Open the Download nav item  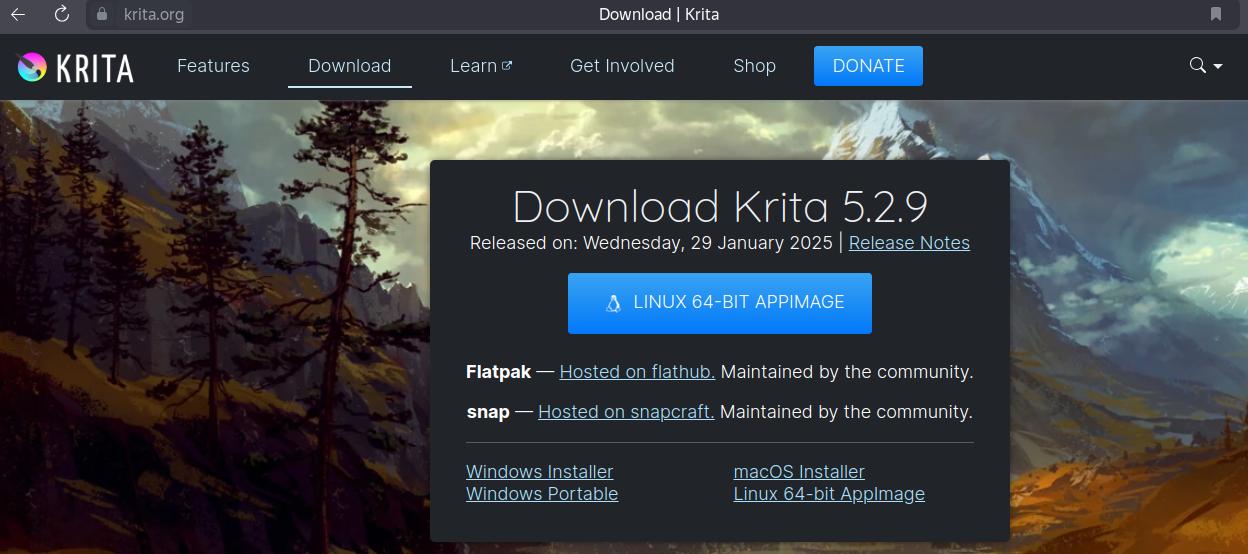pyautogui.click(x=349, y=66)
